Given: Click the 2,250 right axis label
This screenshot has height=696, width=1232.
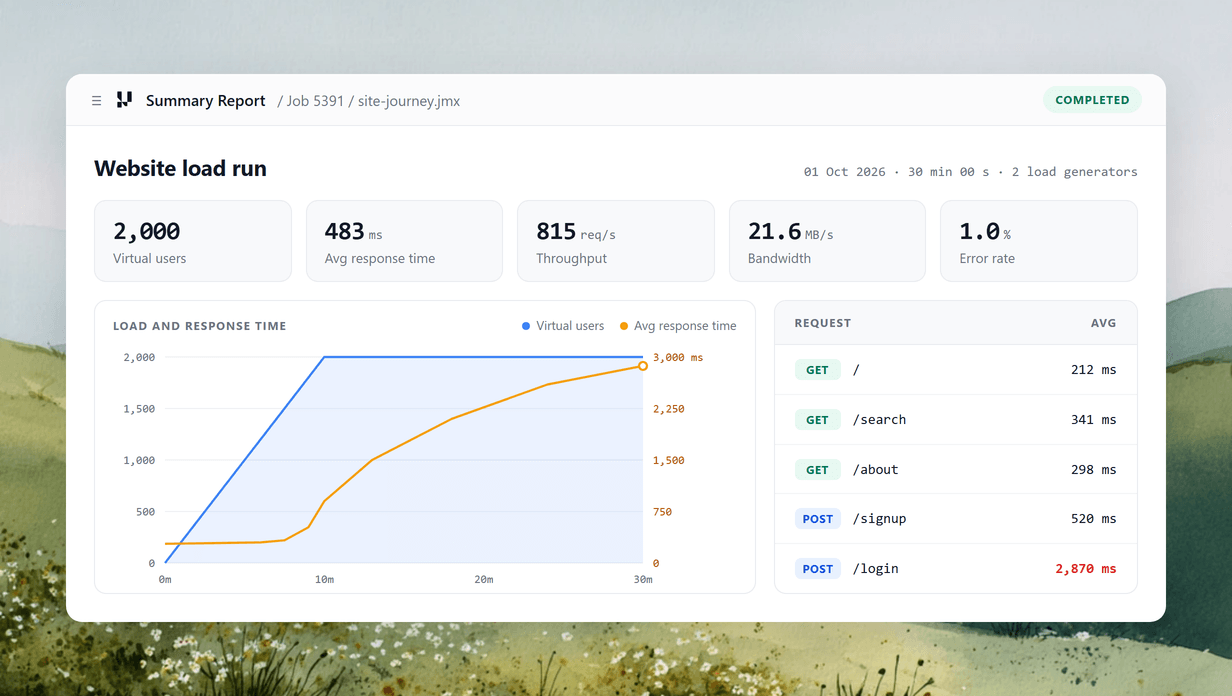Looking at the screenshot, I should click(x=669, y=409).
